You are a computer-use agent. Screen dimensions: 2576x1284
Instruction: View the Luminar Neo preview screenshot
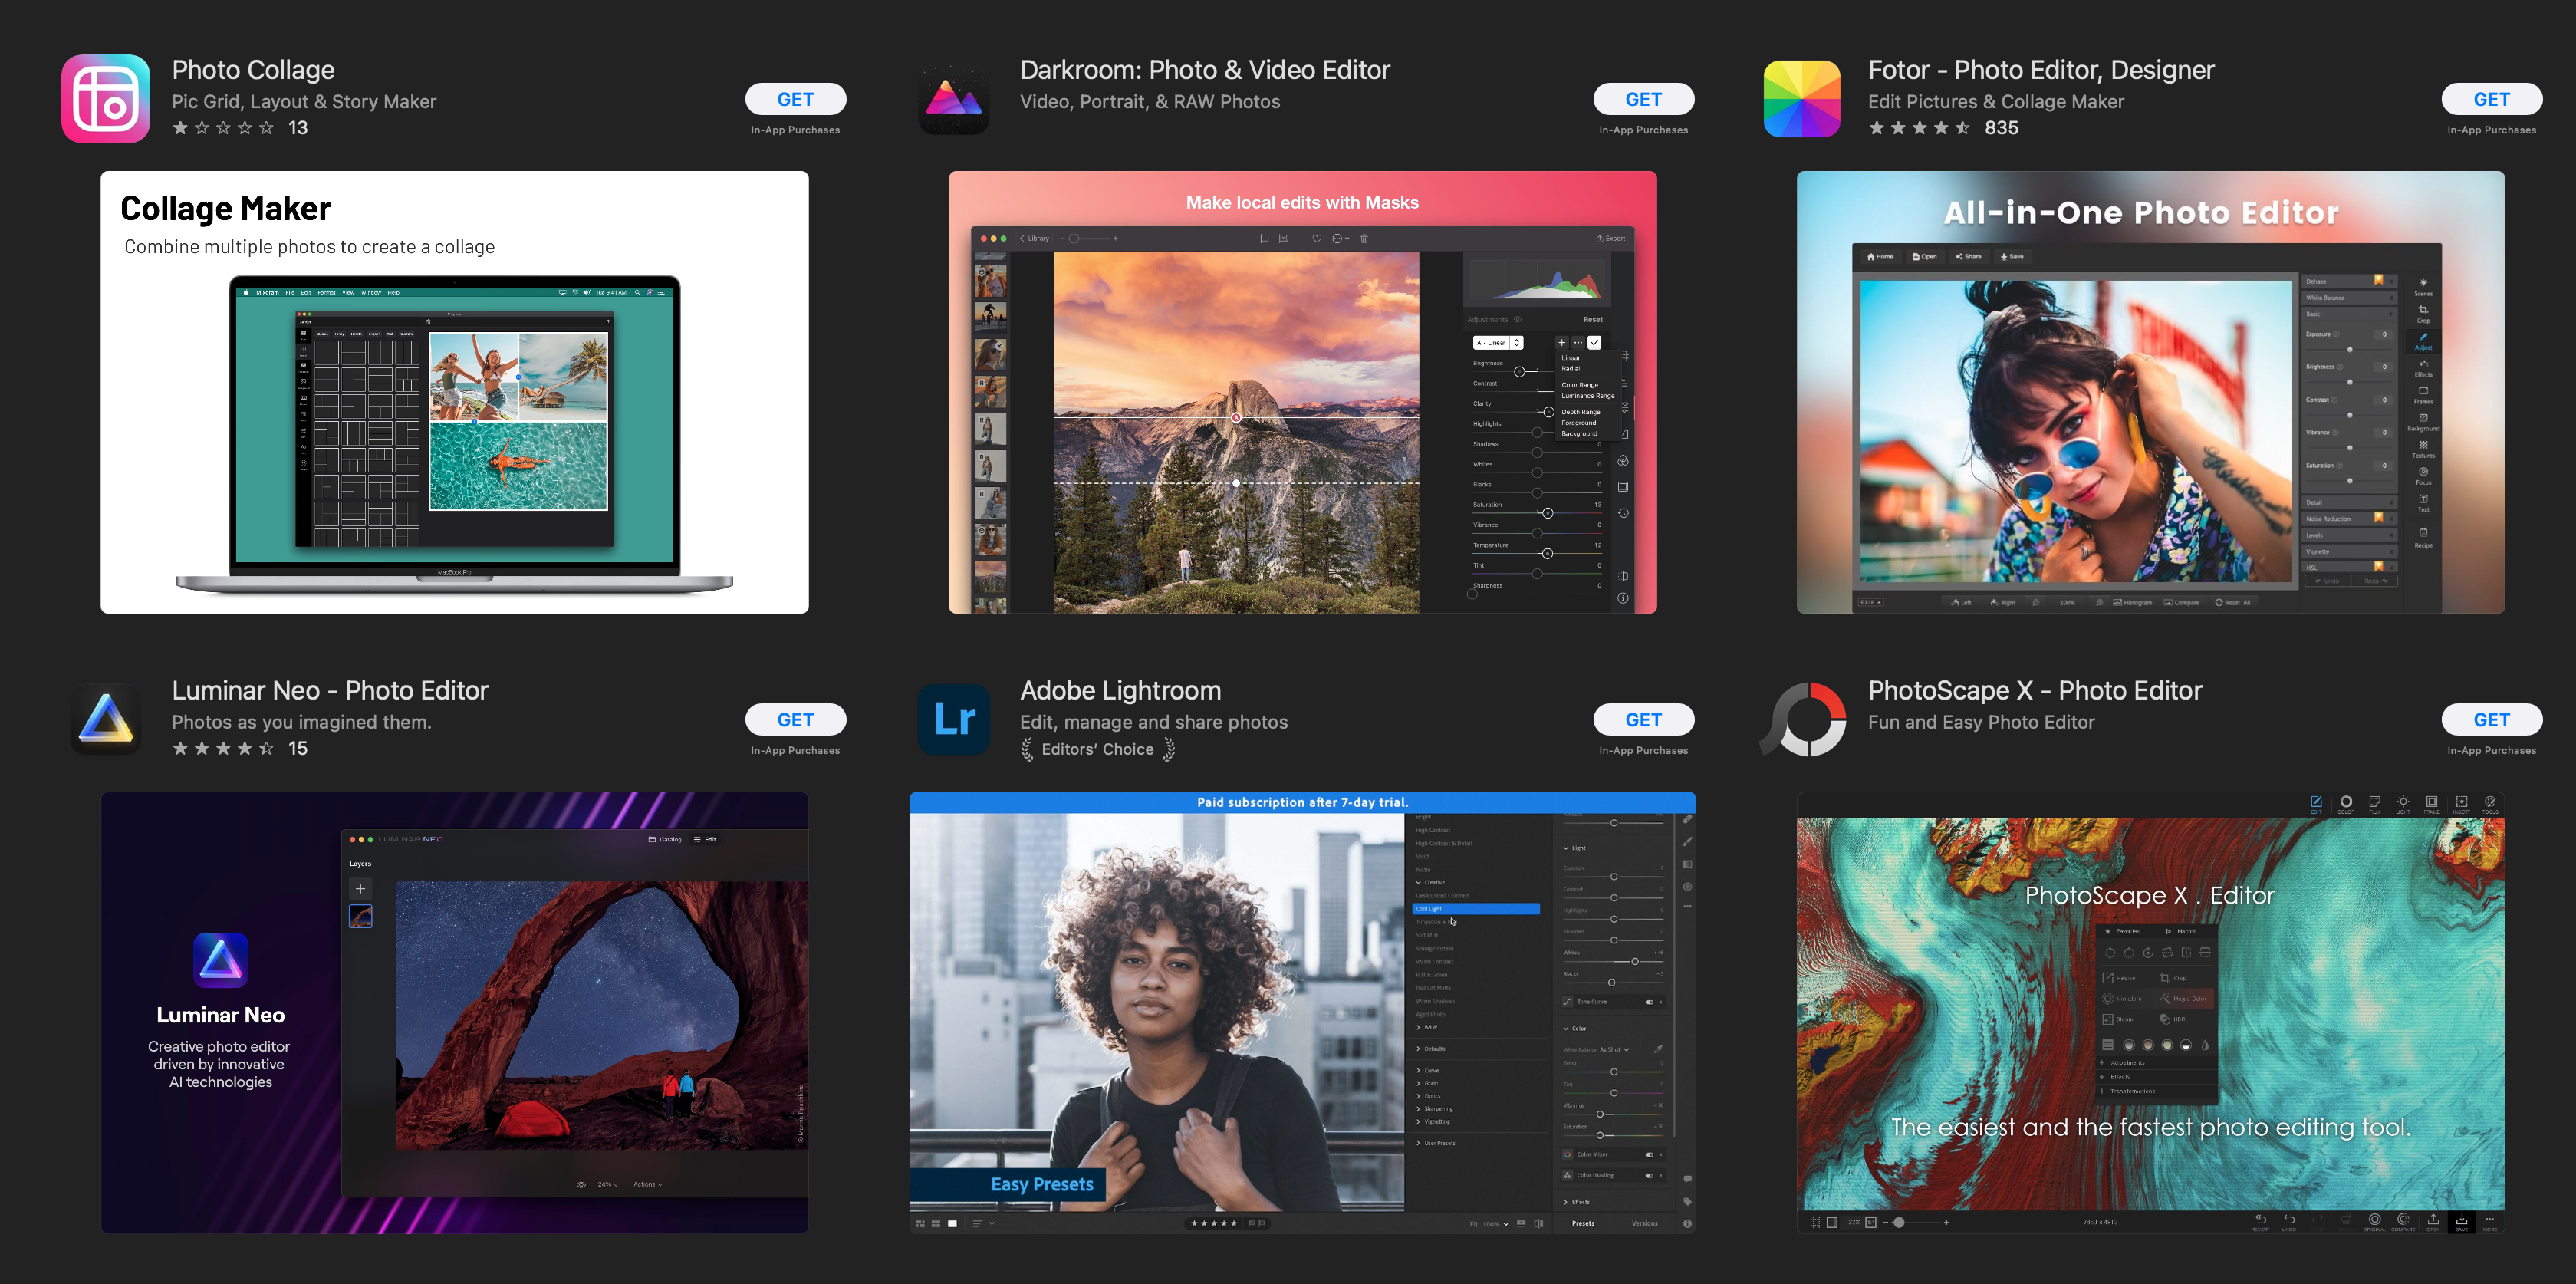(x=454, y=1012)
